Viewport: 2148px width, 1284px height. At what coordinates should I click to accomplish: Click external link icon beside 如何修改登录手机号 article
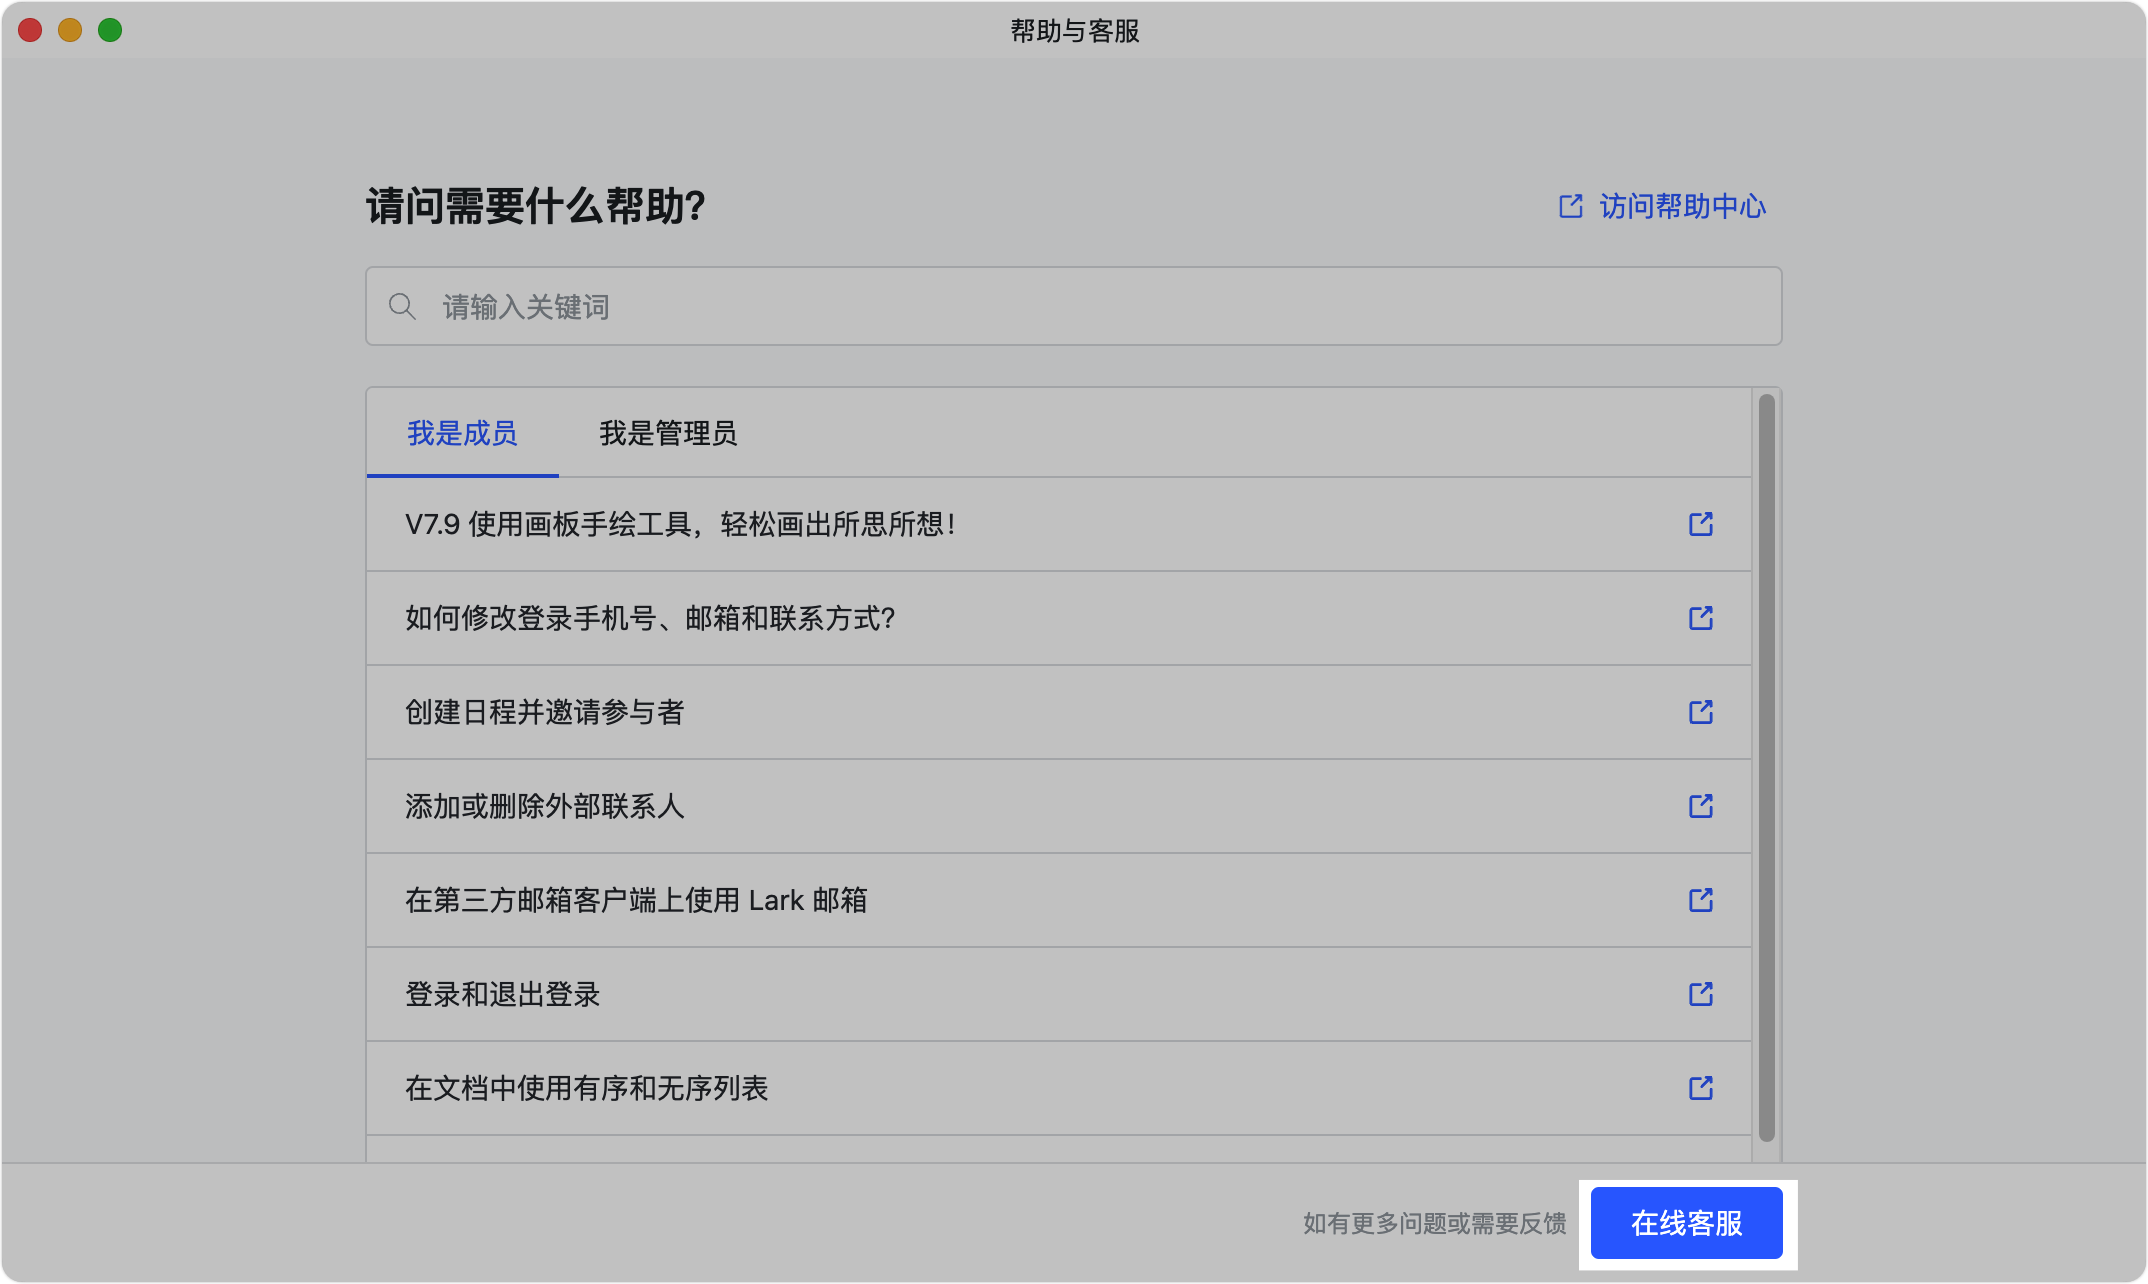(x=1700, y=618)
